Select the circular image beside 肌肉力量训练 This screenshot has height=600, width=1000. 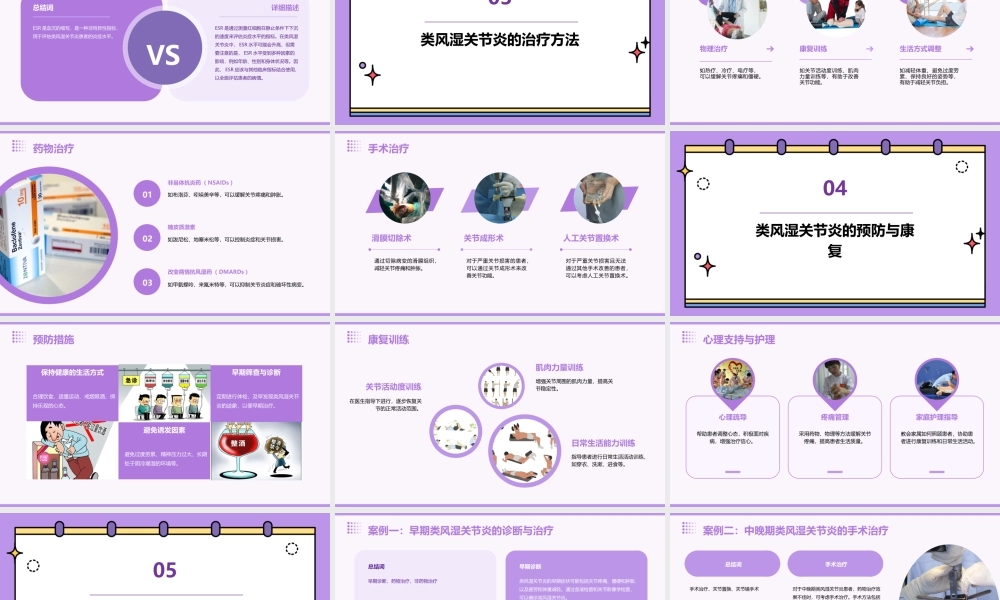[x=501, y=385]
